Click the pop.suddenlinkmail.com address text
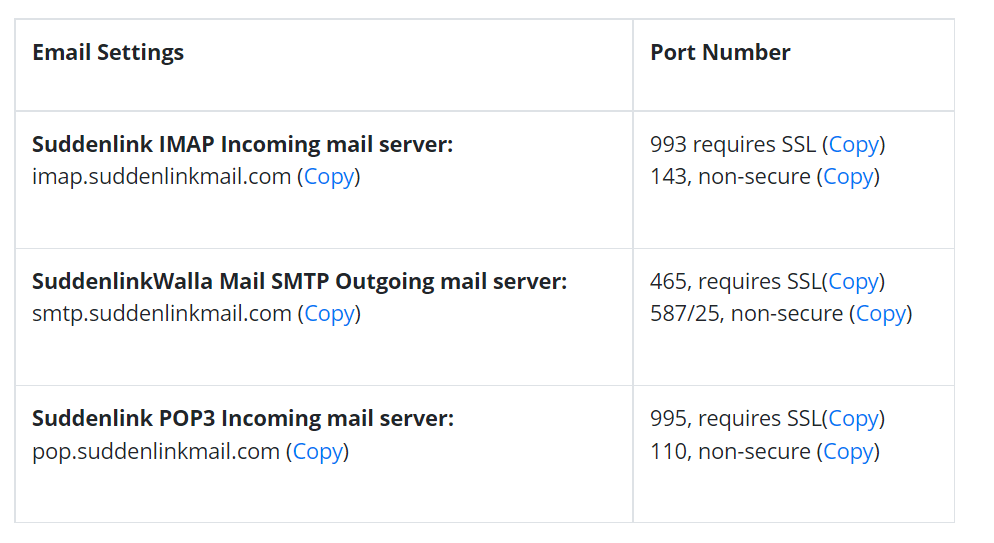994x543 pixels. [156, 452]
